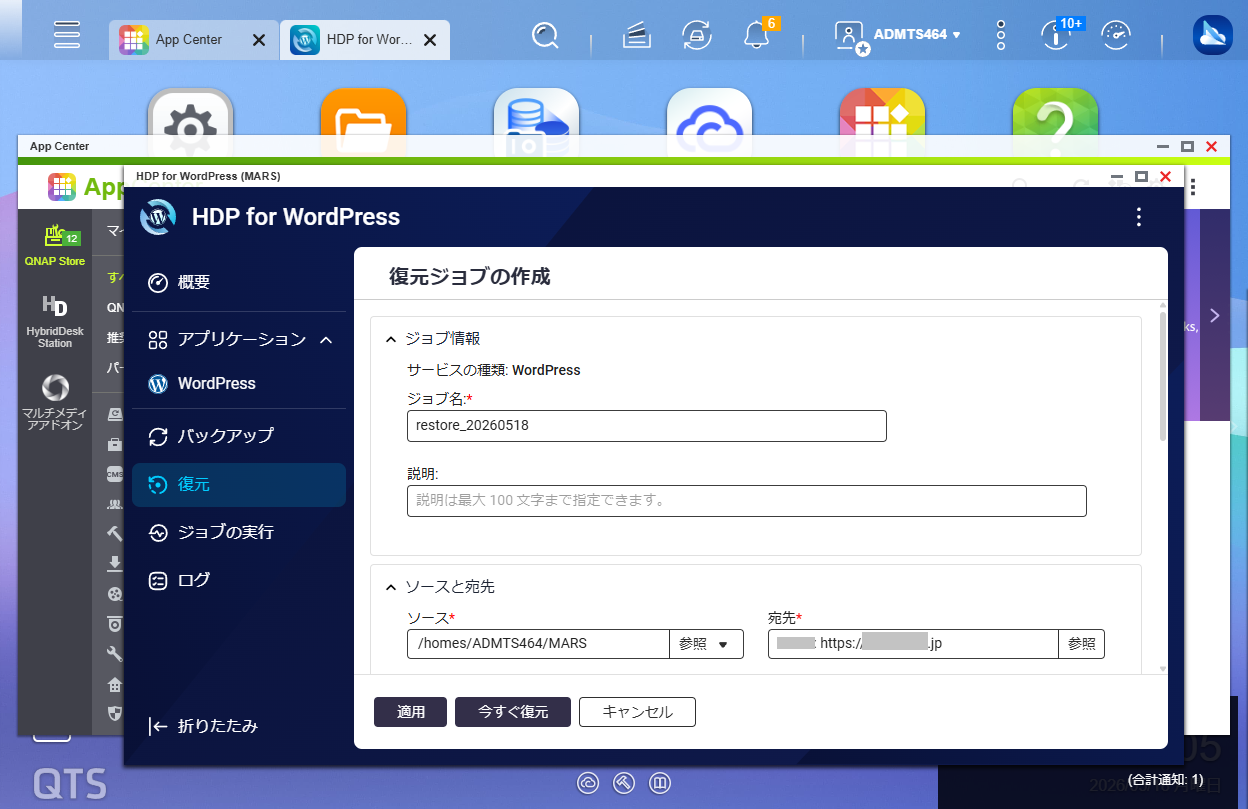Open the info icon with 10+ badge

click(x=1056, y=35)
